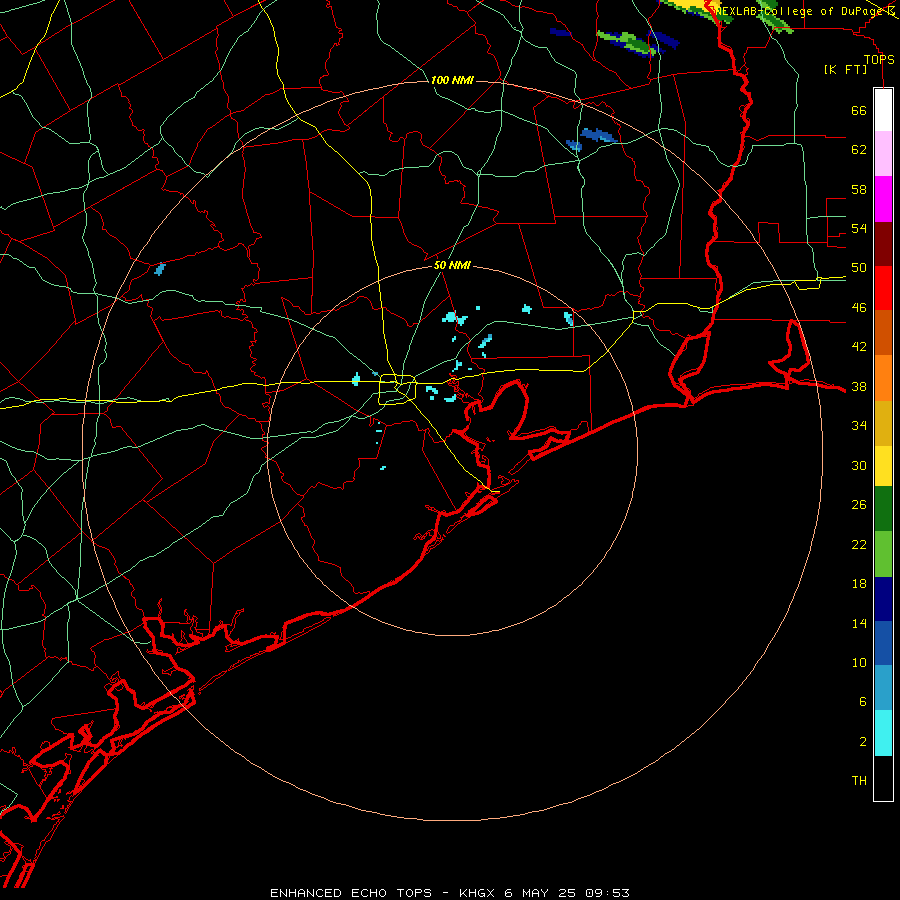900x900 pixels.
Task: Click the light pink legend swatch
Action: [x=883, y=153]
